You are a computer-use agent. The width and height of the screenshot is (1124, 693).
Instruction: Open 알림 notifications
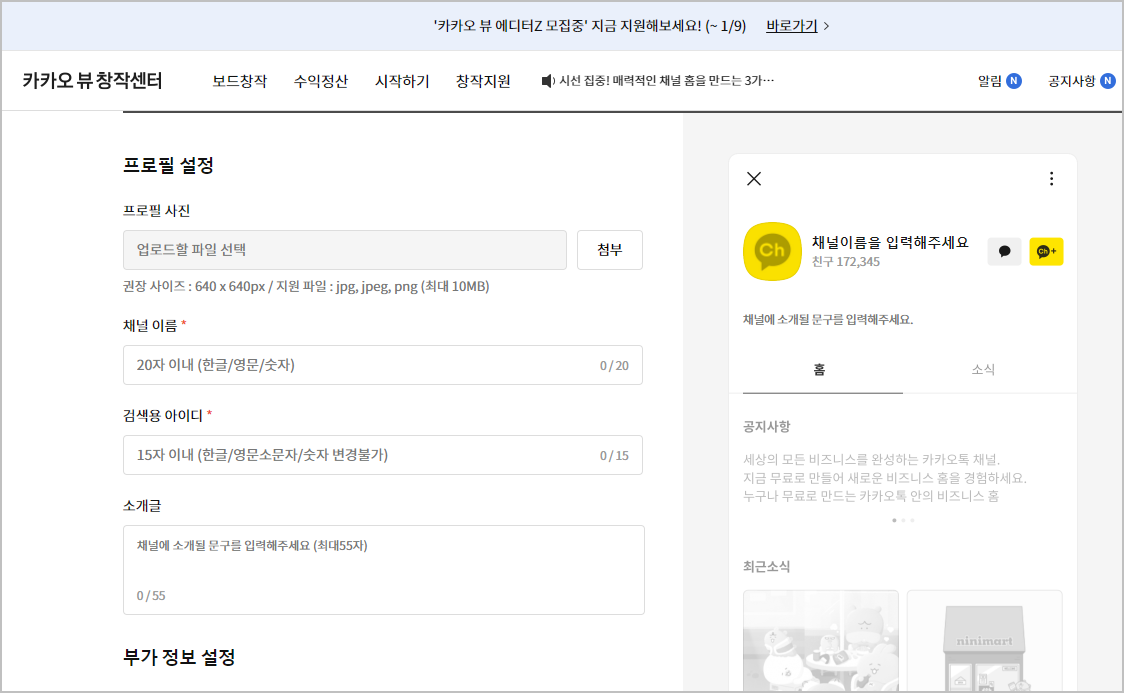(x=989, y=81)
